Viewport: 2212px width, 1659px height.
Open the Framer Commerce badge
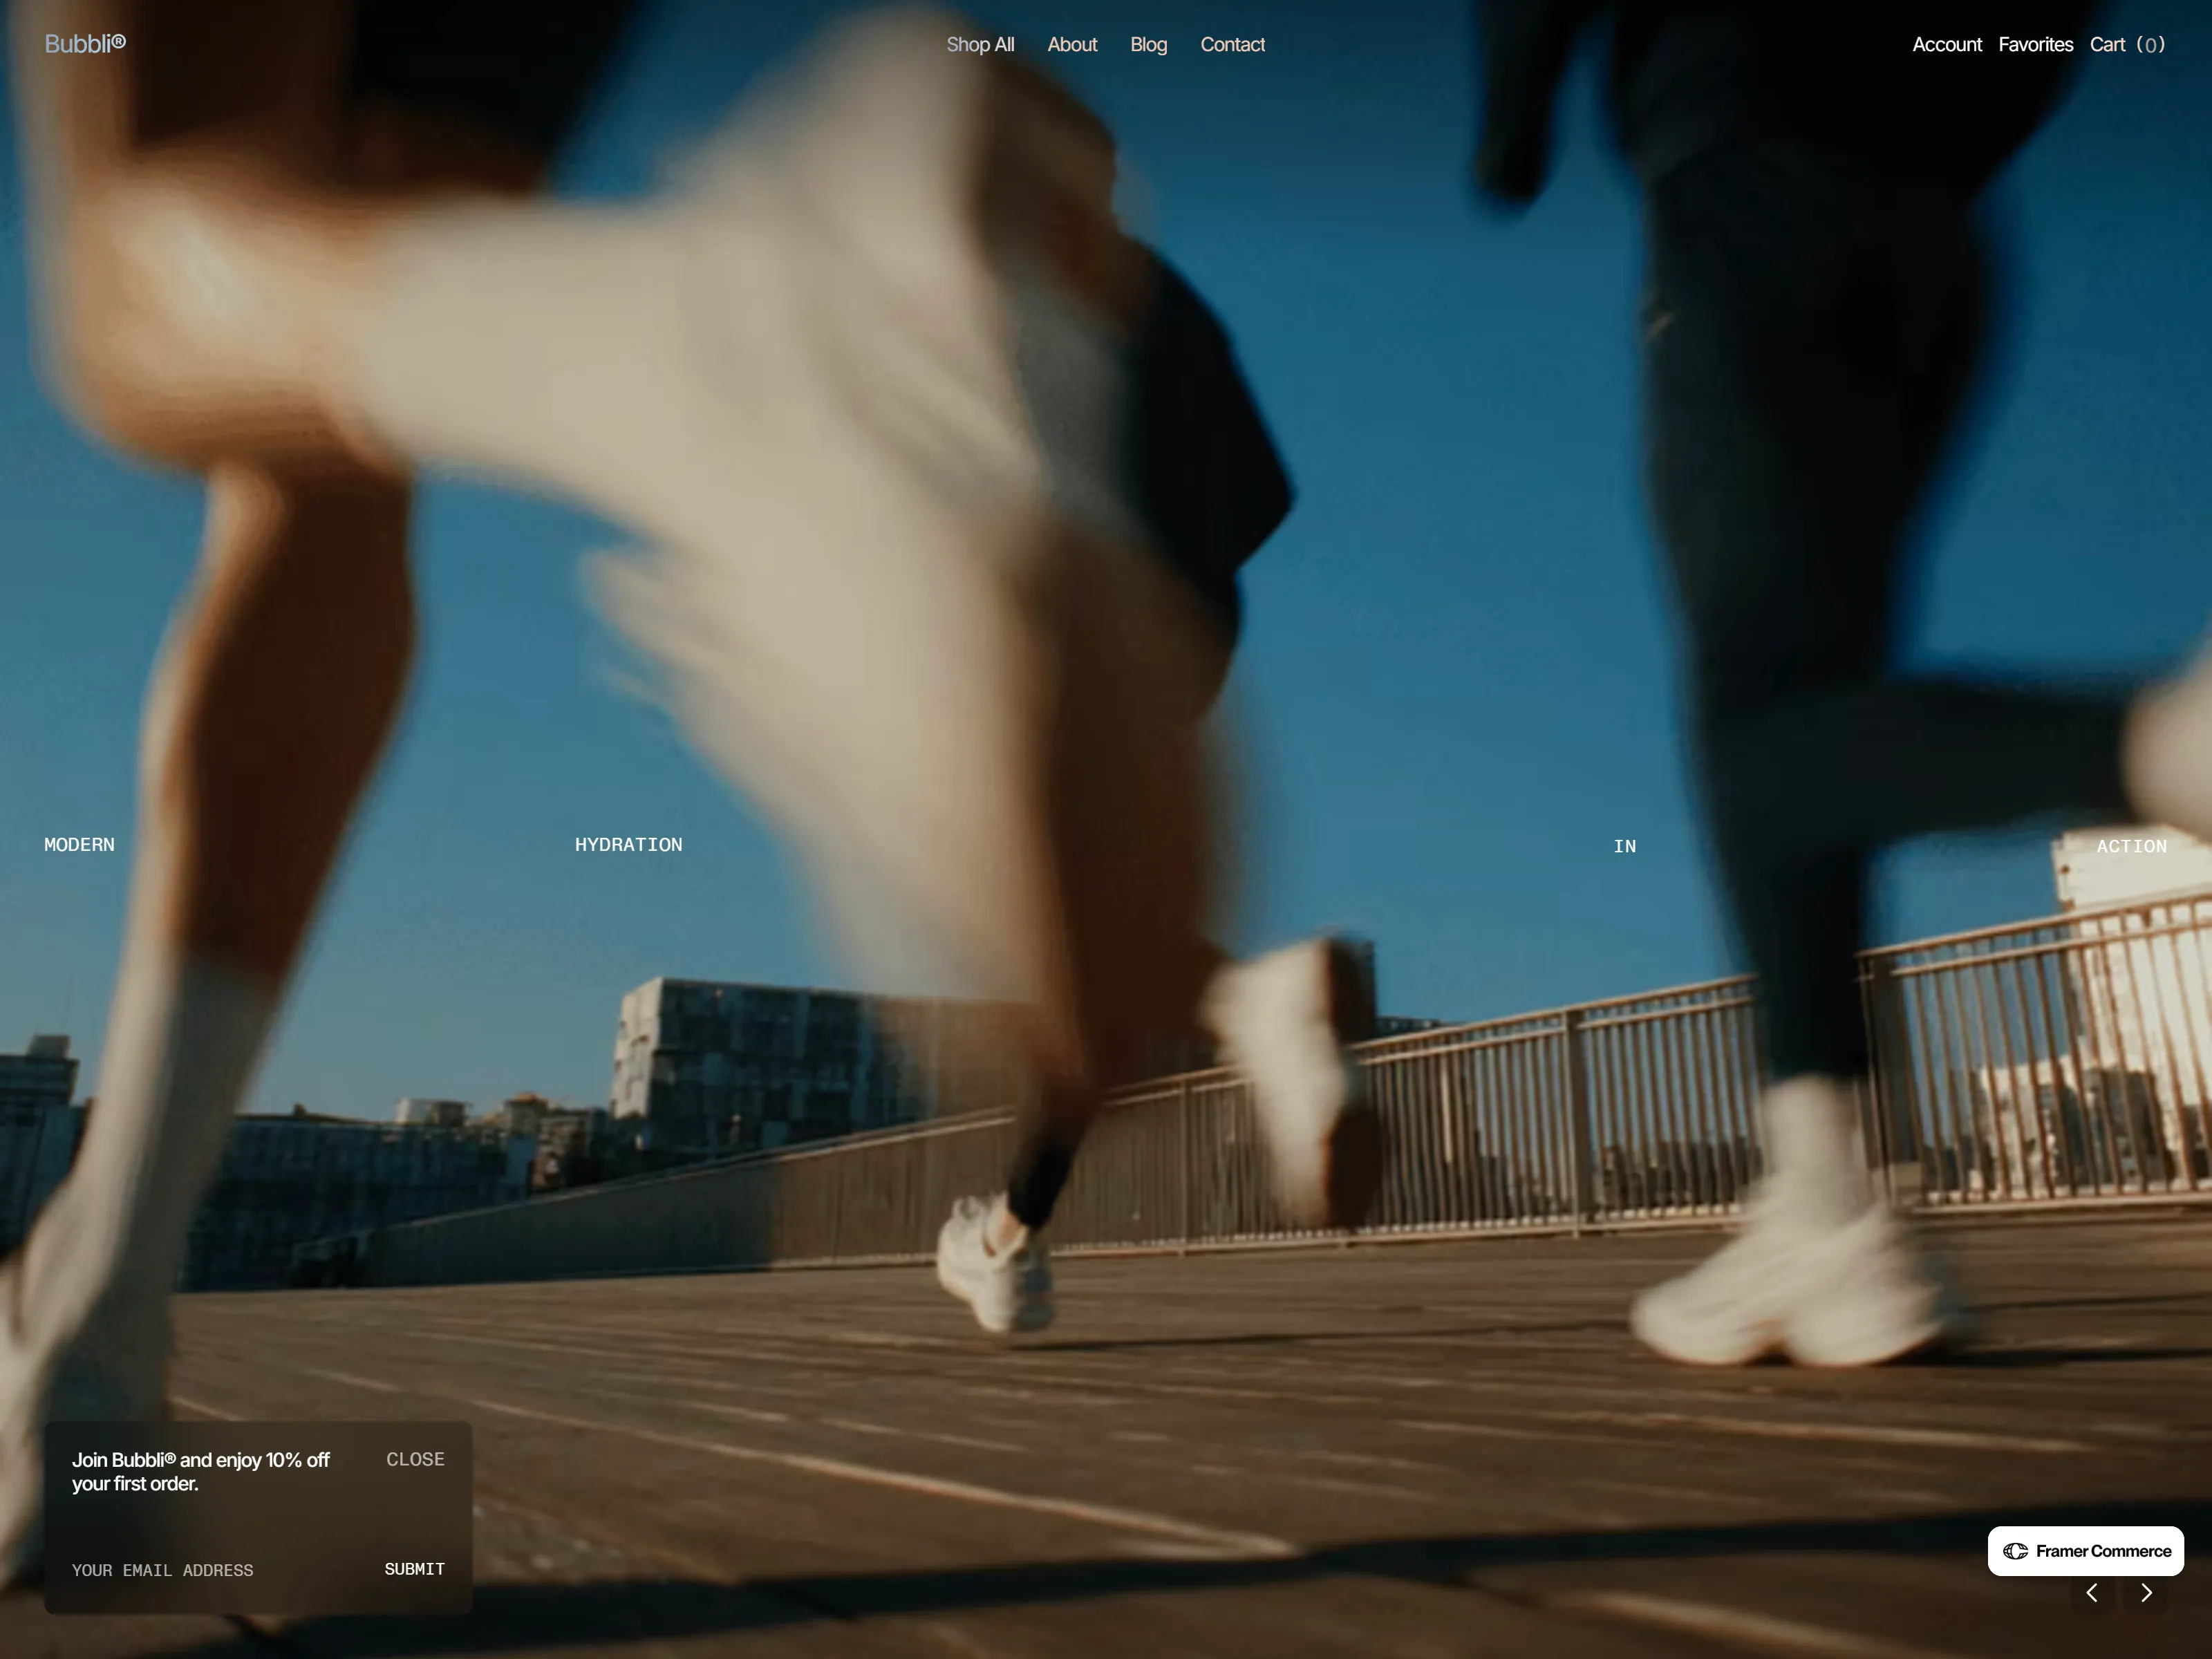click(x=2085, y=1551)
